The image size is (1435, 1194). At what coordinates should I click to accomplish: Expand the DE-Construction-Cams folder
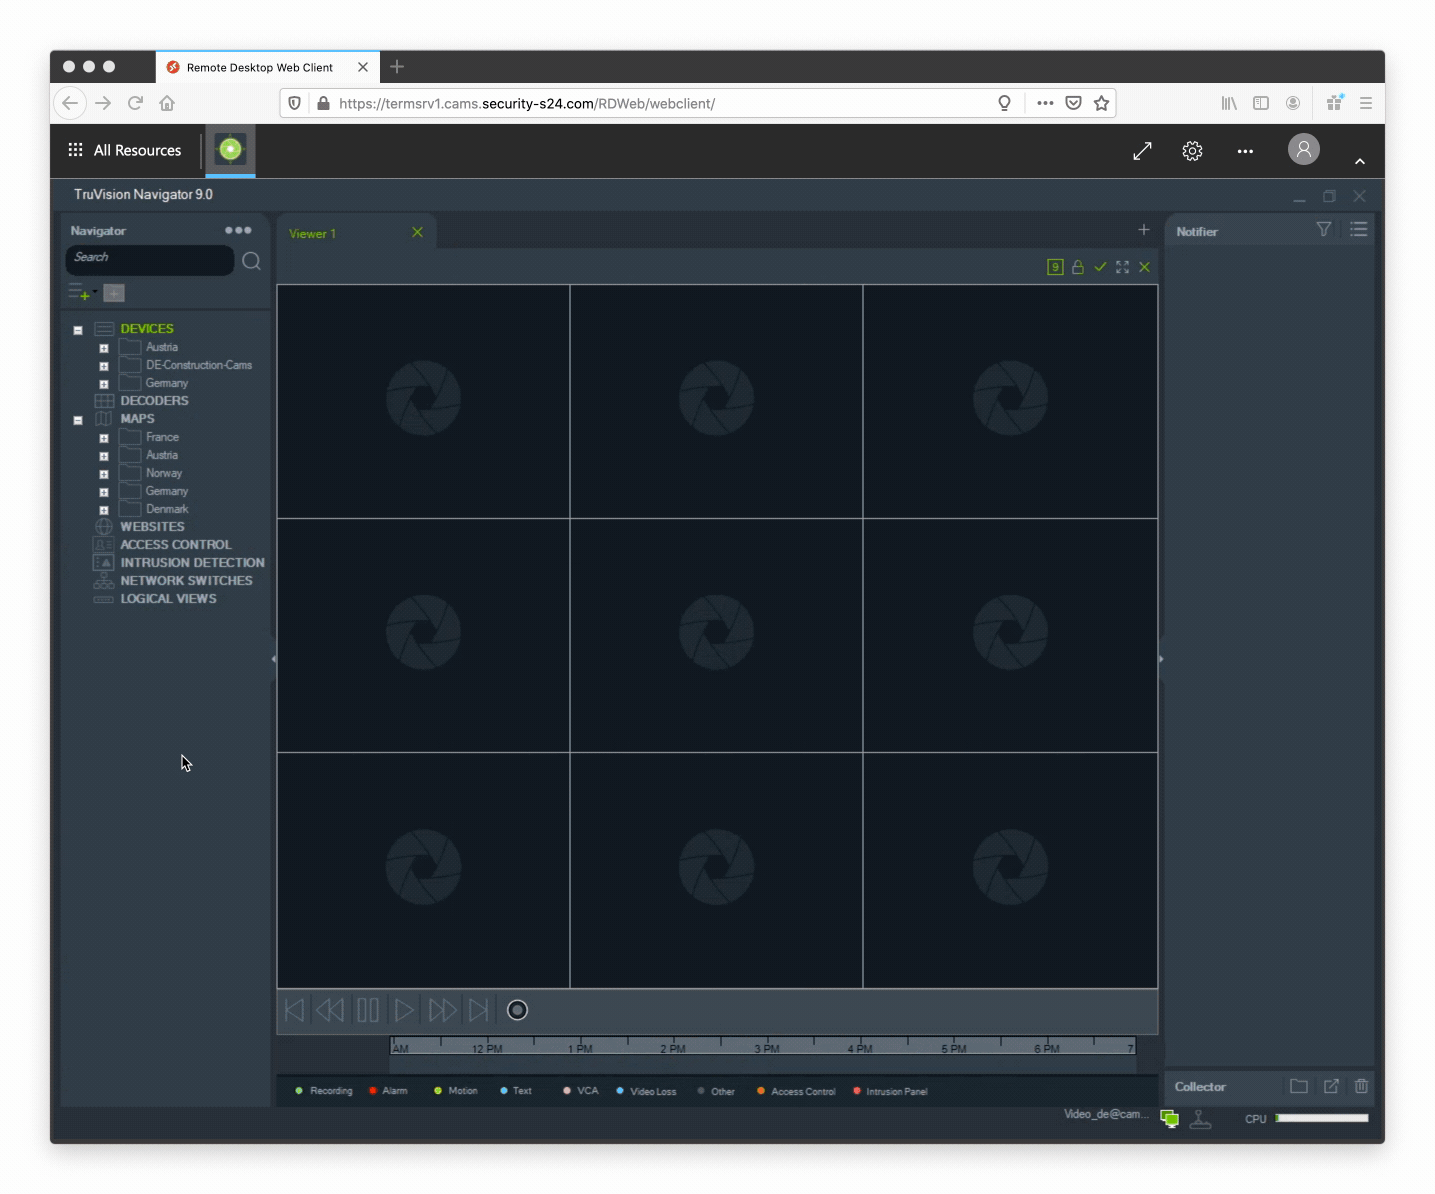104,367
